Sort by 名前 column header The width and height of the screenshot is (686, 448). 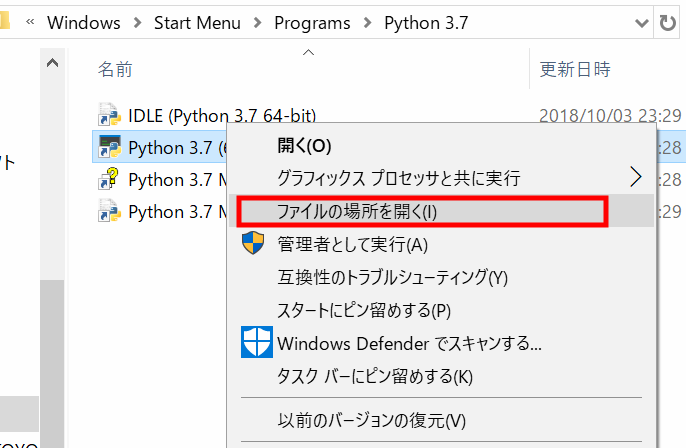coord(115,69)
